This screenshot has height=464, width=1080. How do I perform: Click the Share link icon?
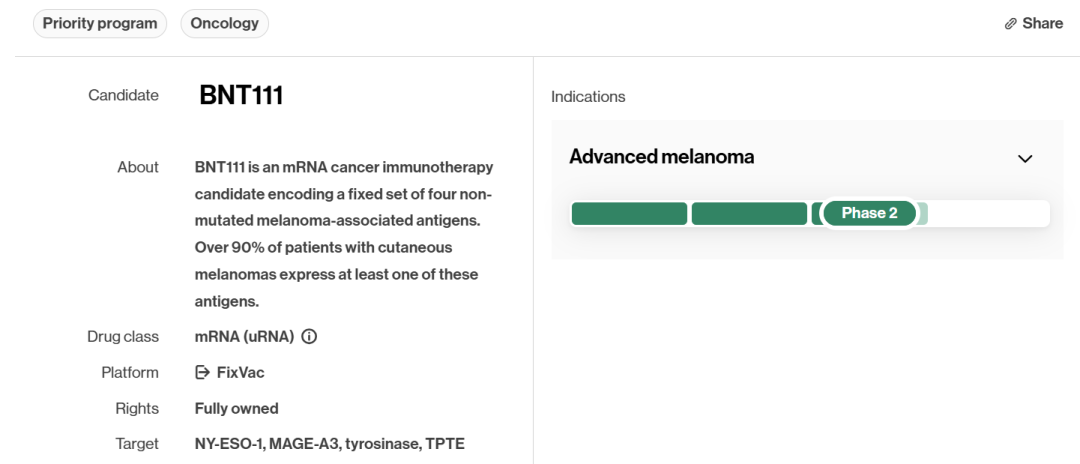1010,23
